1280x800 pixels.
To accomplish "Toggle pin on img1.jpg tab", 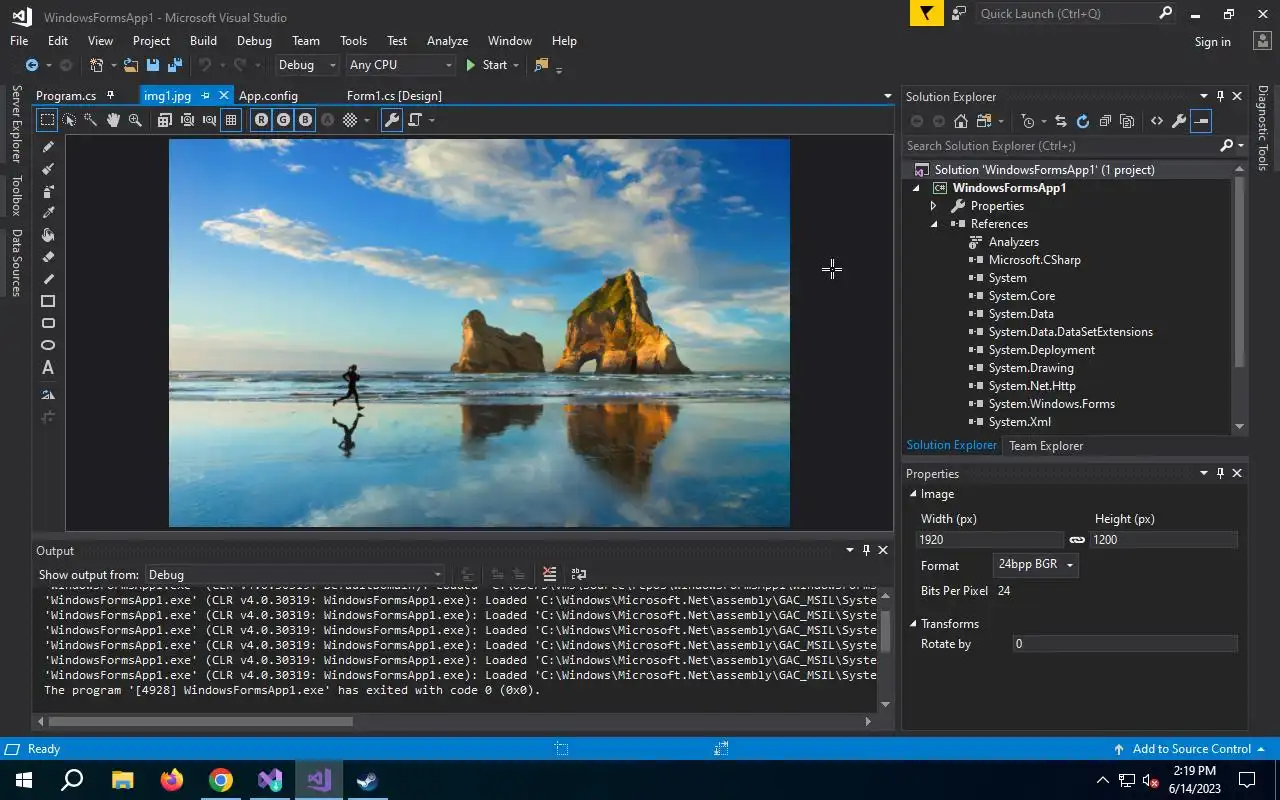I will coord(205,95).
